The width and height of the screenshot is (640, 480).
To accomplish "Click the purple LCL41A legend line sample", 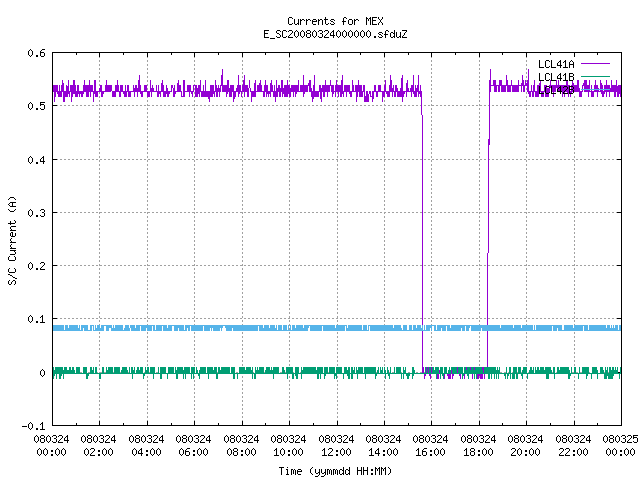I will pyautogui.click(x=595, y=64).
